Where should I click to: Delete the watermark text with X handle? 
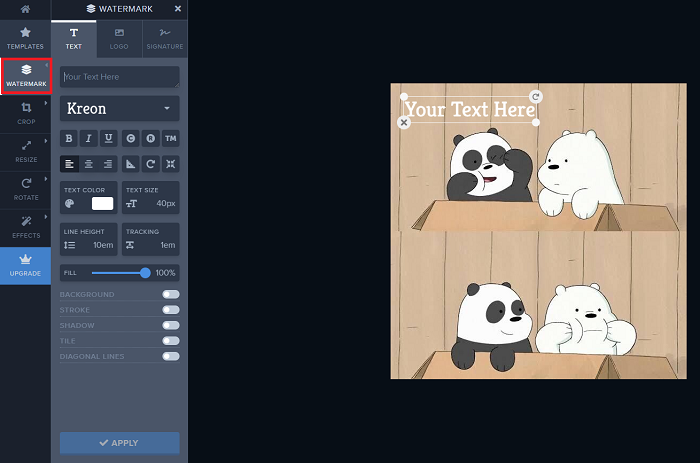coord(404,122)
